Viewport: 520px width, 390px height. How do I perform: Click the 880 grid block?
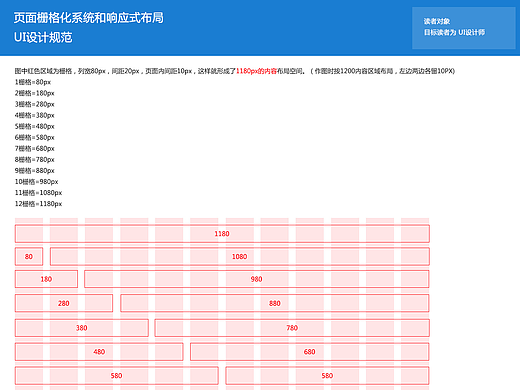(275, 303)
